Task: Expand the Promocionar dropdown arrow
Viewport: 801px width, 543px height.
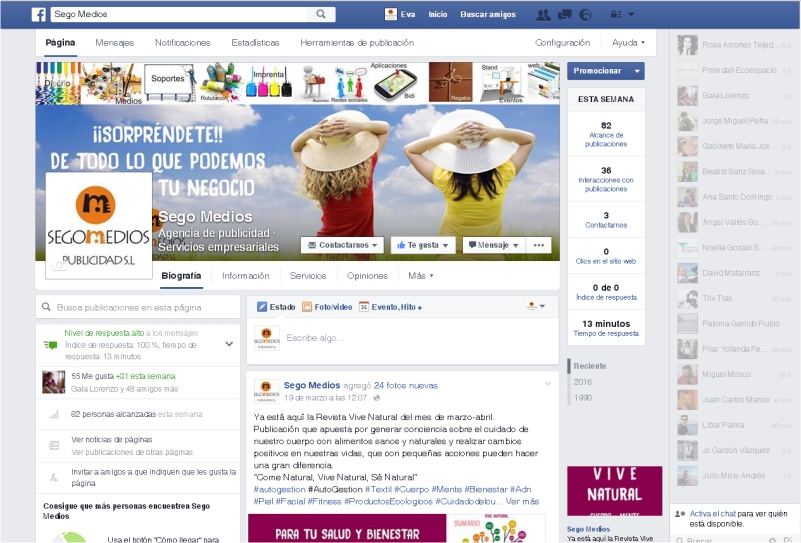Action: pos(637,71)
